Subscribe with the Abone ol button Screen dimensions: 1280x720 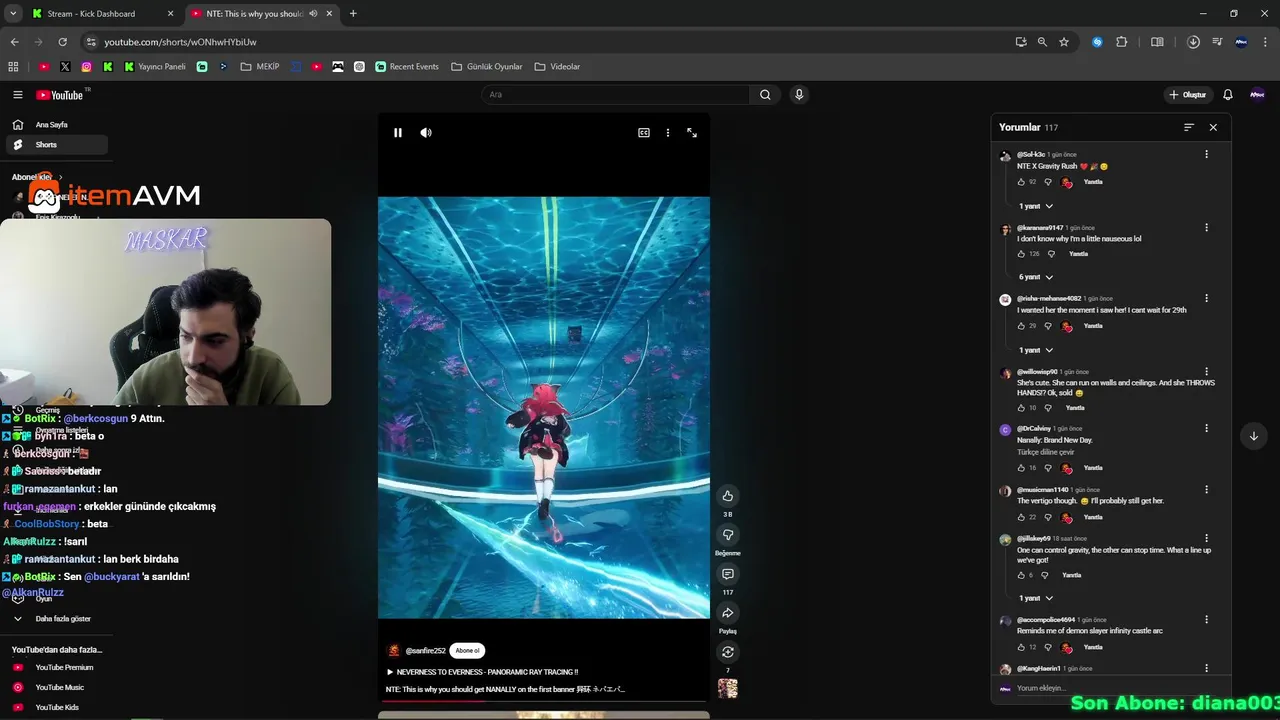(x=467, y=651)
